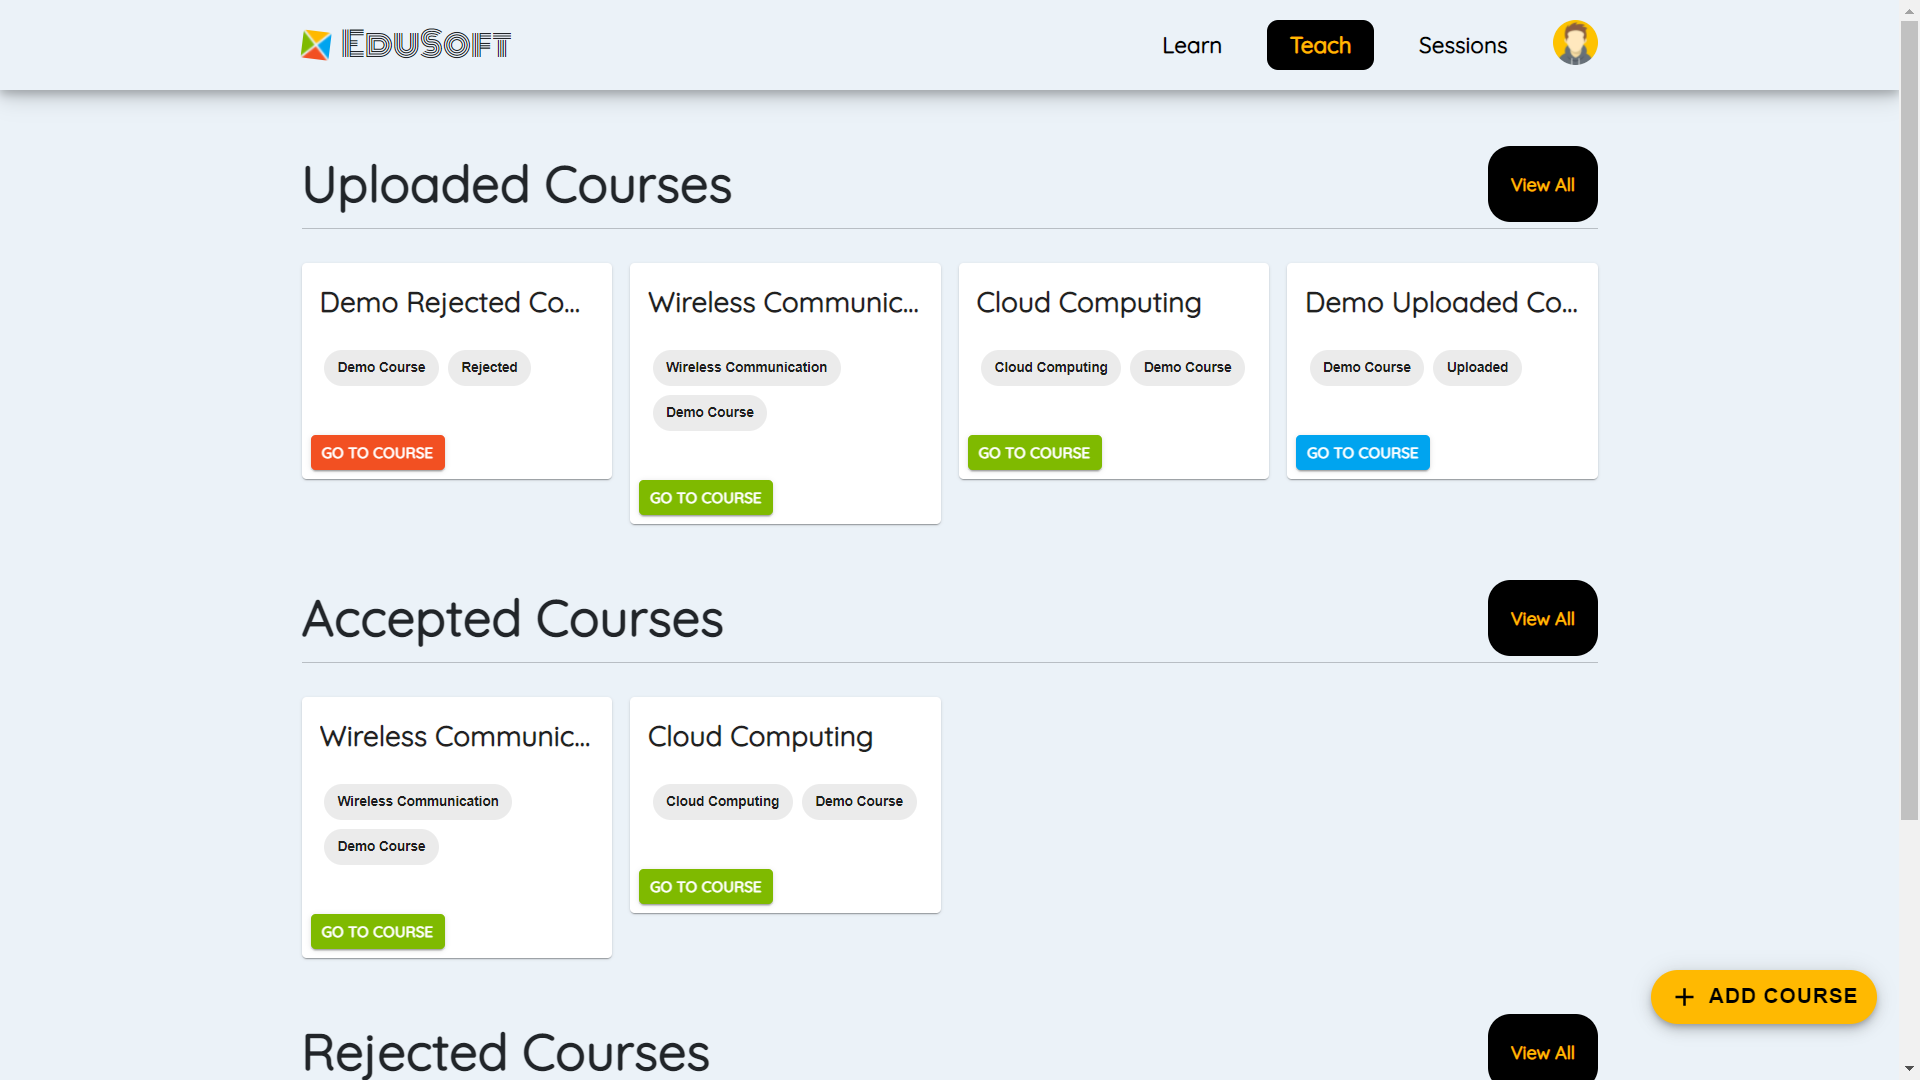The height and width of the screenshot is (1080, 1920).
Task: Go to the Cloud Computing uploaded course
Action: pyautogui.click(x=1034, y=452)
